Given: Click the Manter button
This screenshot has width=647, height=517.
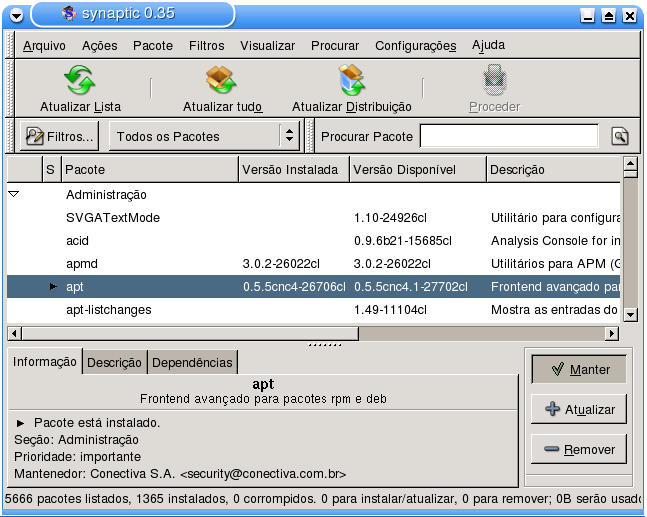Looking at the screenshot, I should pos(579,369).
